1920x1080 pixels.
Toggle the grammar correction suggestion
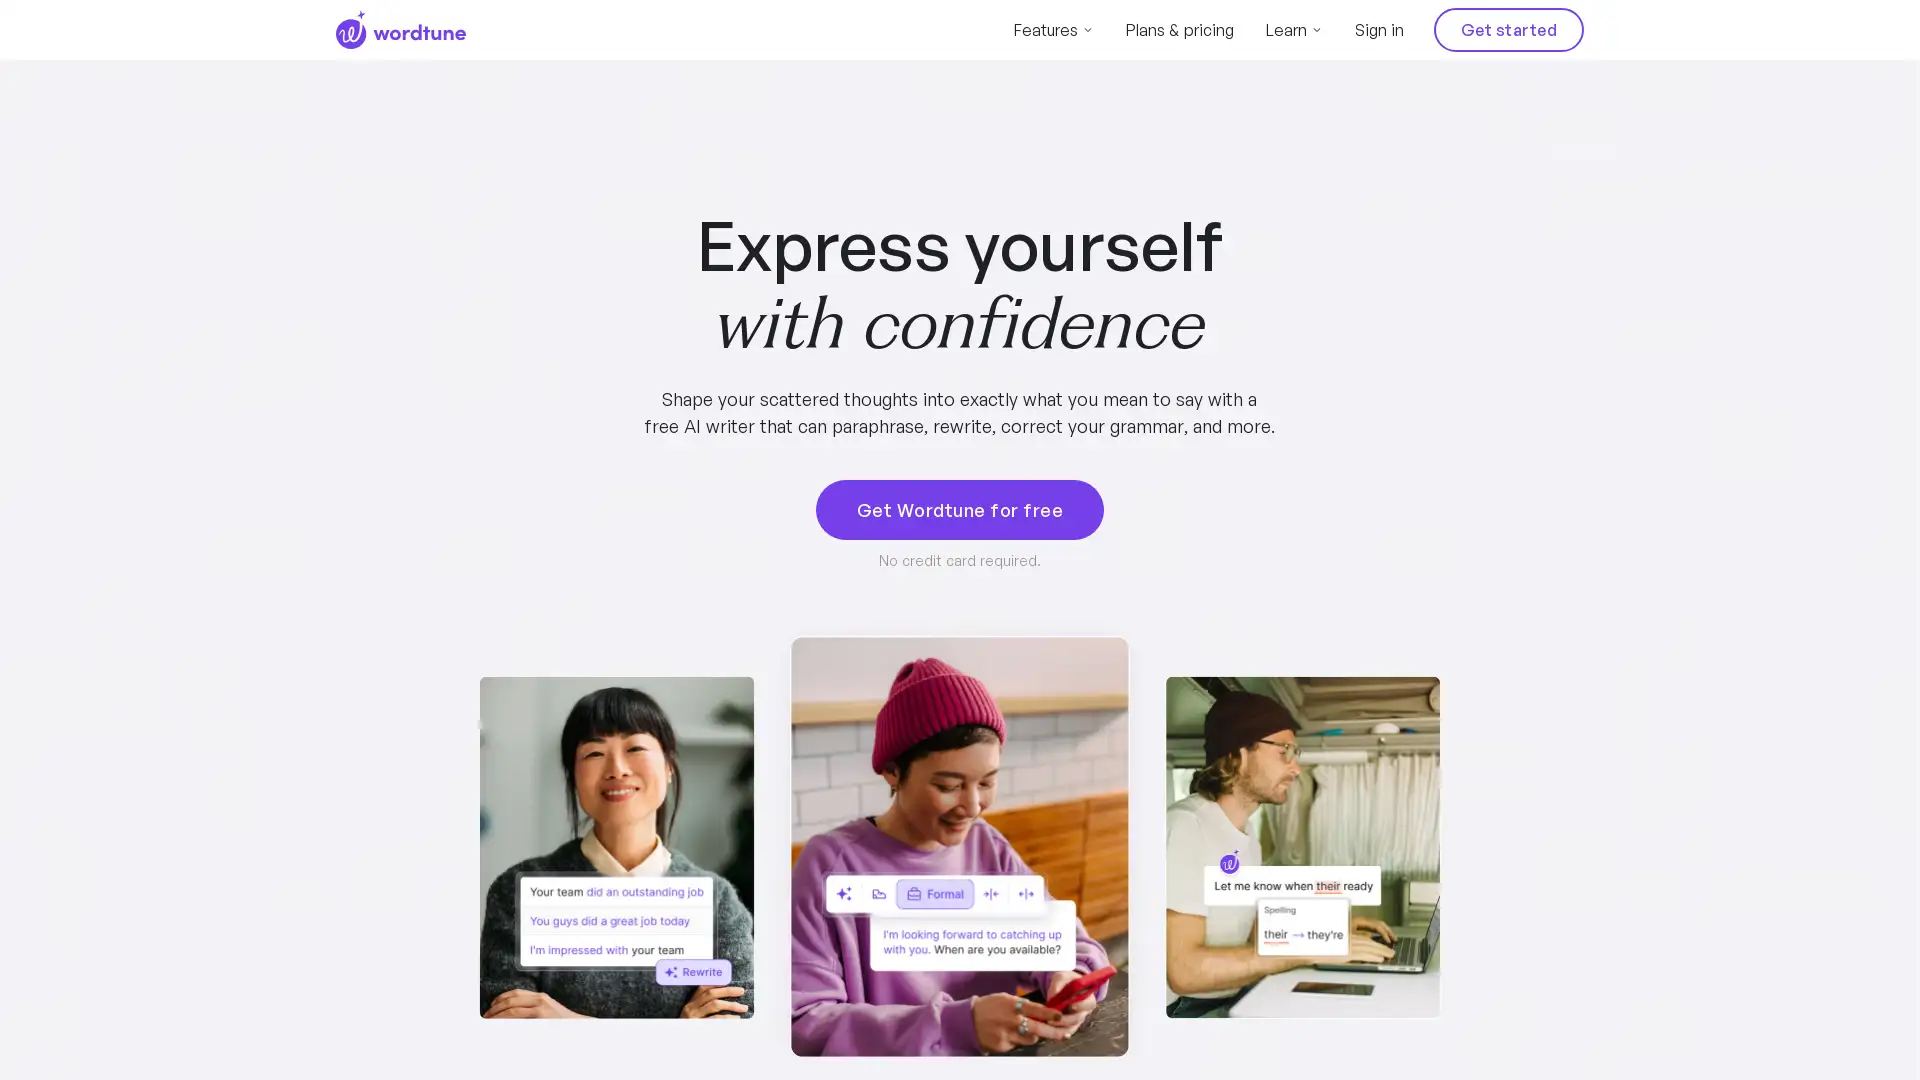coord(1304,936)
